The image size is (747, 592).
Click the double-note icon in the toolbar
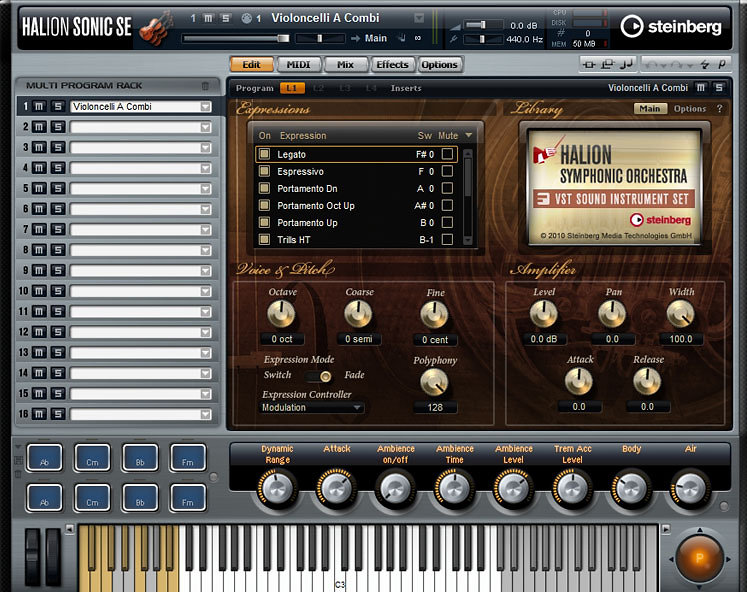(x=626, y=64)
